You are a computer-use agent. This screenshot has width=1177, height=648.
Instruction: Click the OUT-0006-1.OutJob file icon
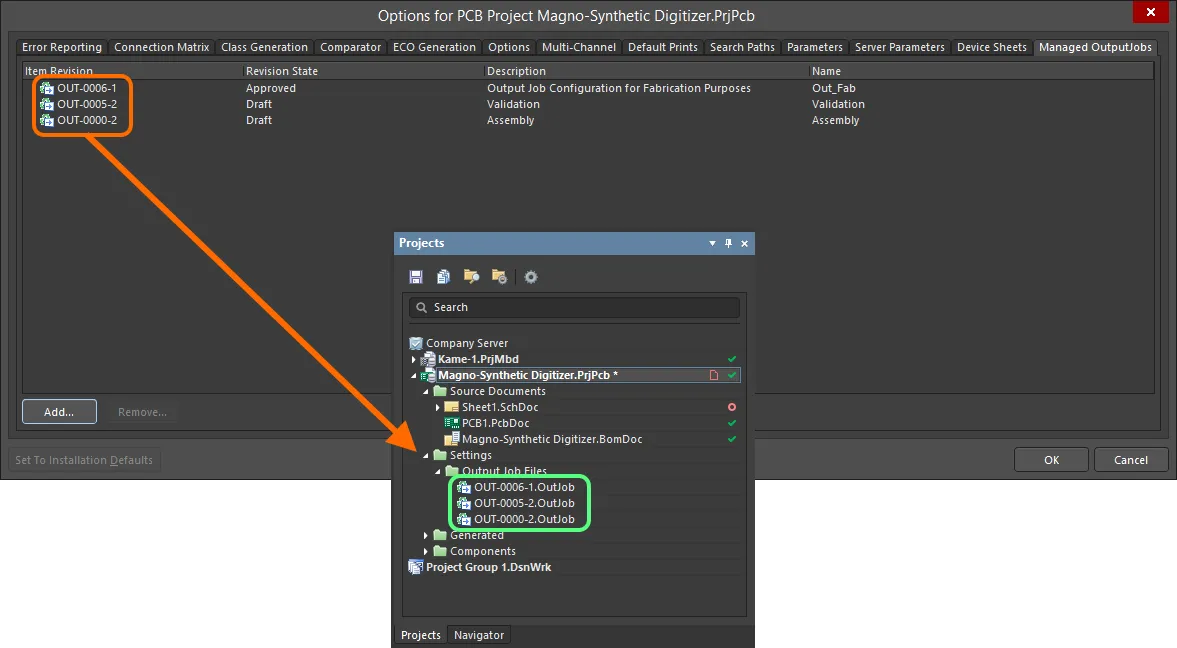[464, 487]
